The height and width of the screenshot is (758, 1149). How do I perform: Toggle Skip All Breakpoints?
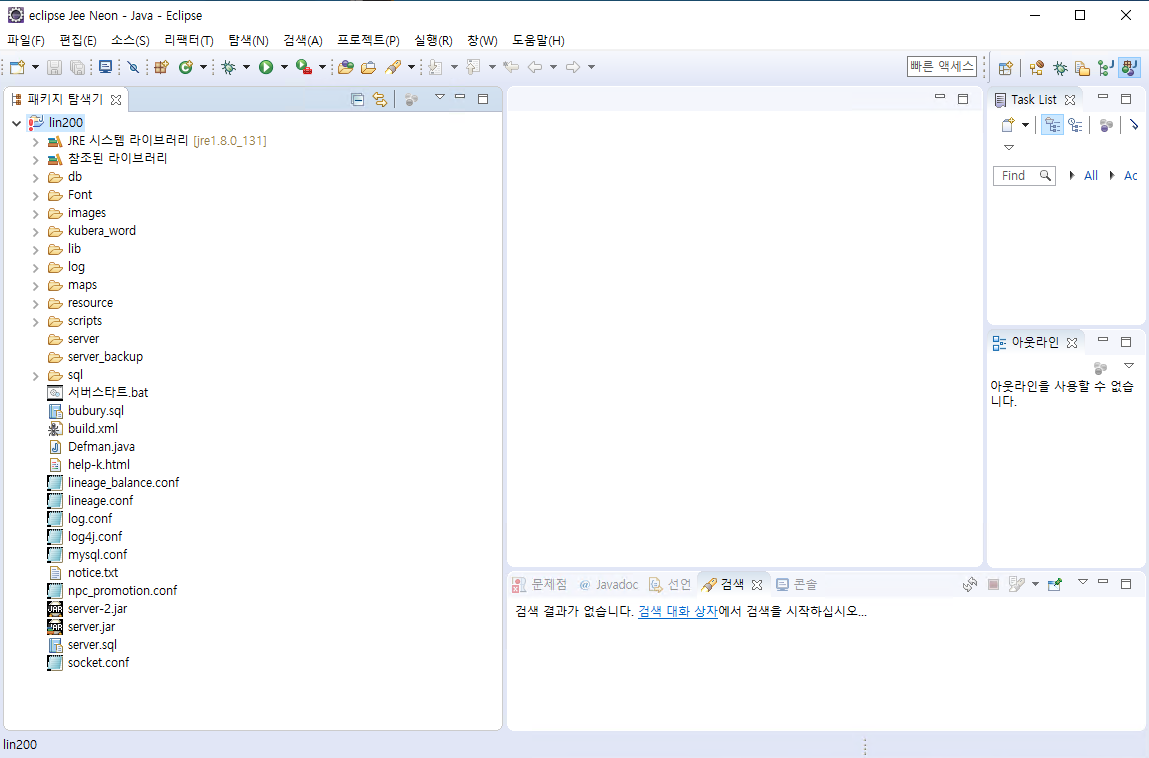coord(133,67)
